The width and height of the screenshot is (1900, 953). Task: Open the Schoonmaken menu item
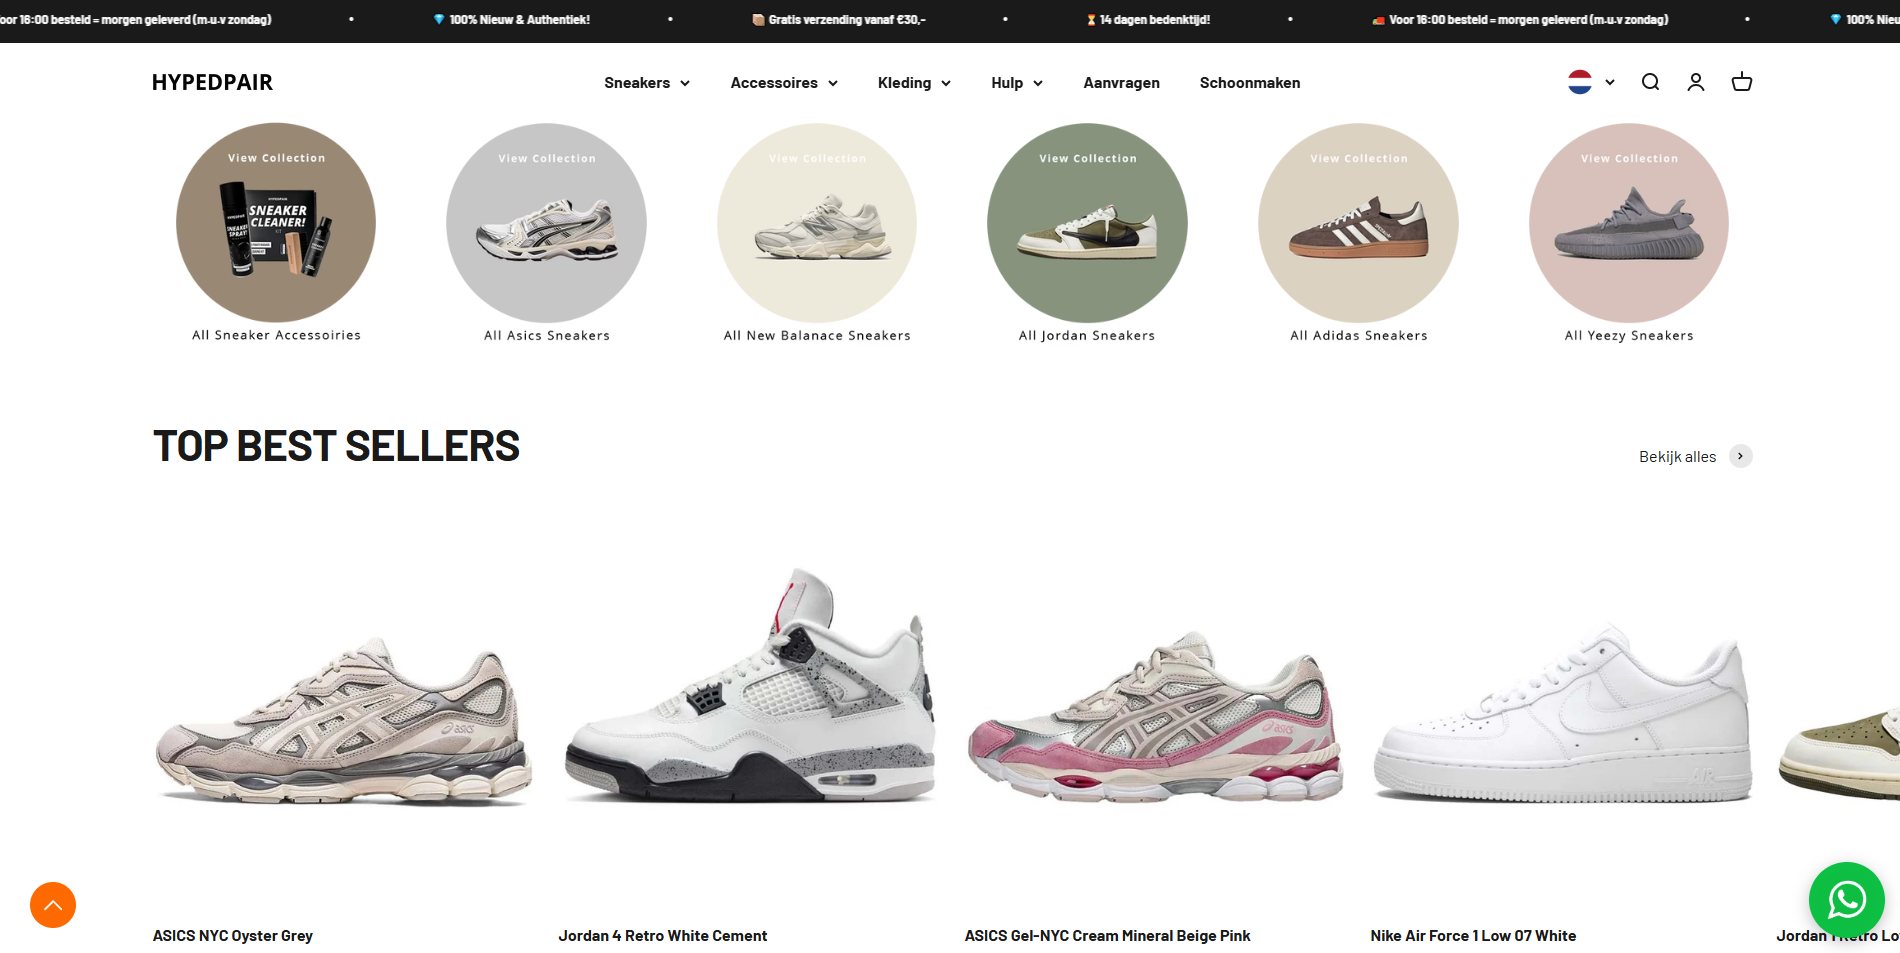click(x=1250, y=83)
